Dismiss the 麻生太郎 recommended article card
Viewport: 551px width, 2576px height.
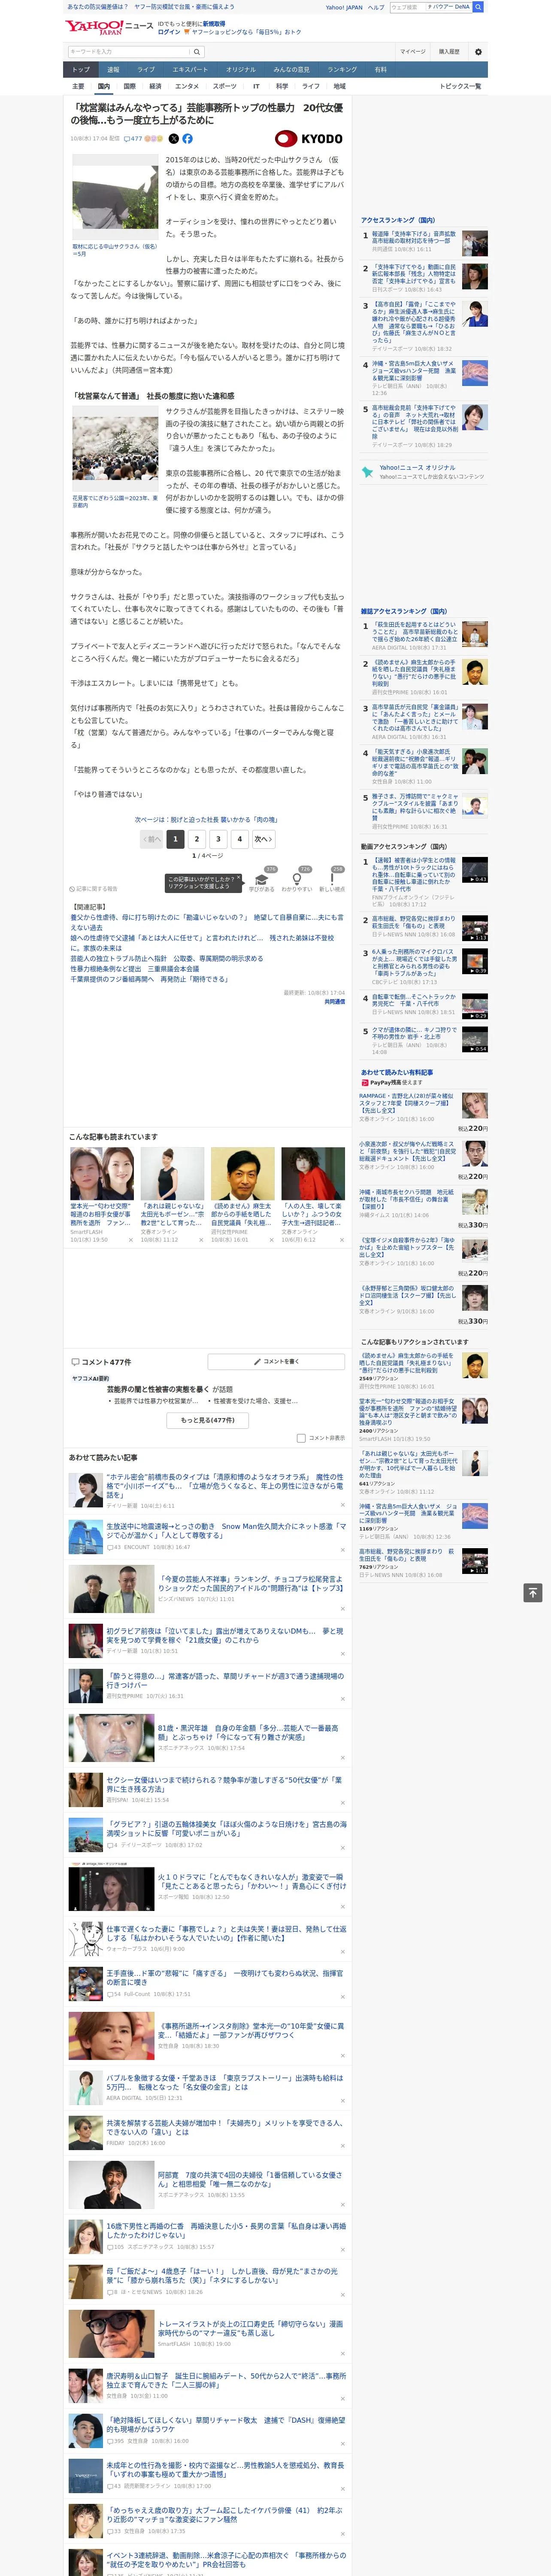point(271,1240)
